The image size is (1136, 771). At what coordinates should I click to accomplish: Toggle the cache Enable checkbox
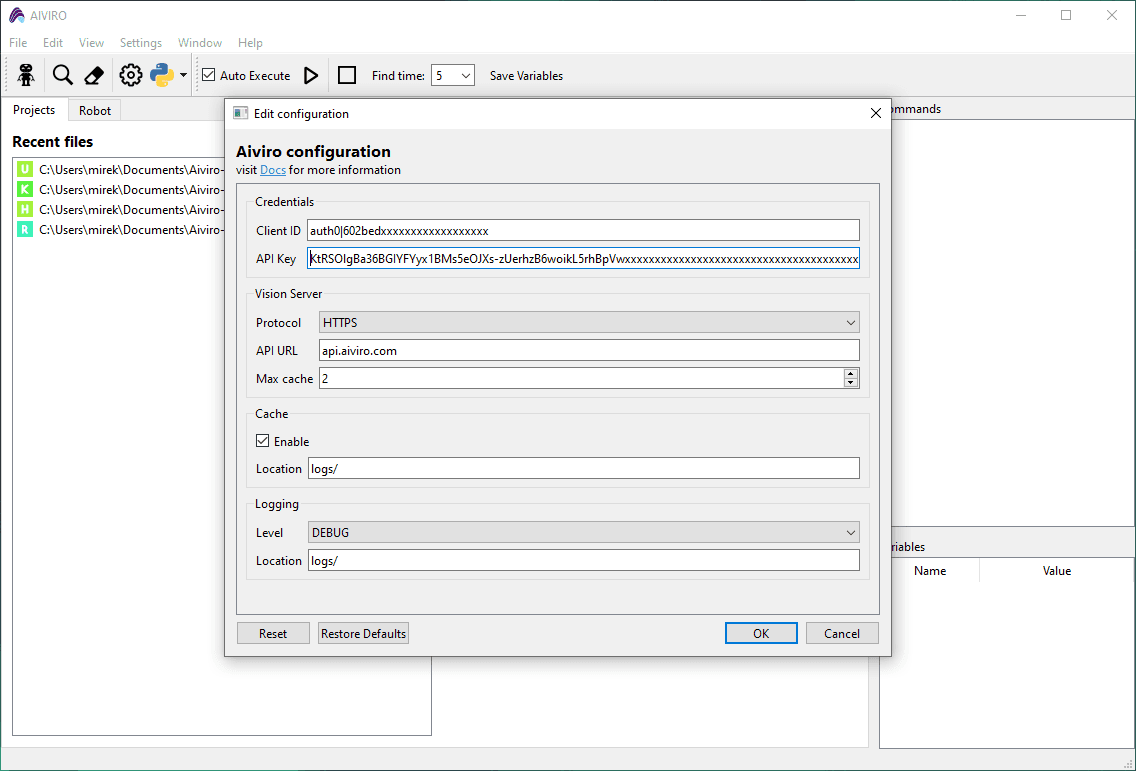click(x=262, y=441)
